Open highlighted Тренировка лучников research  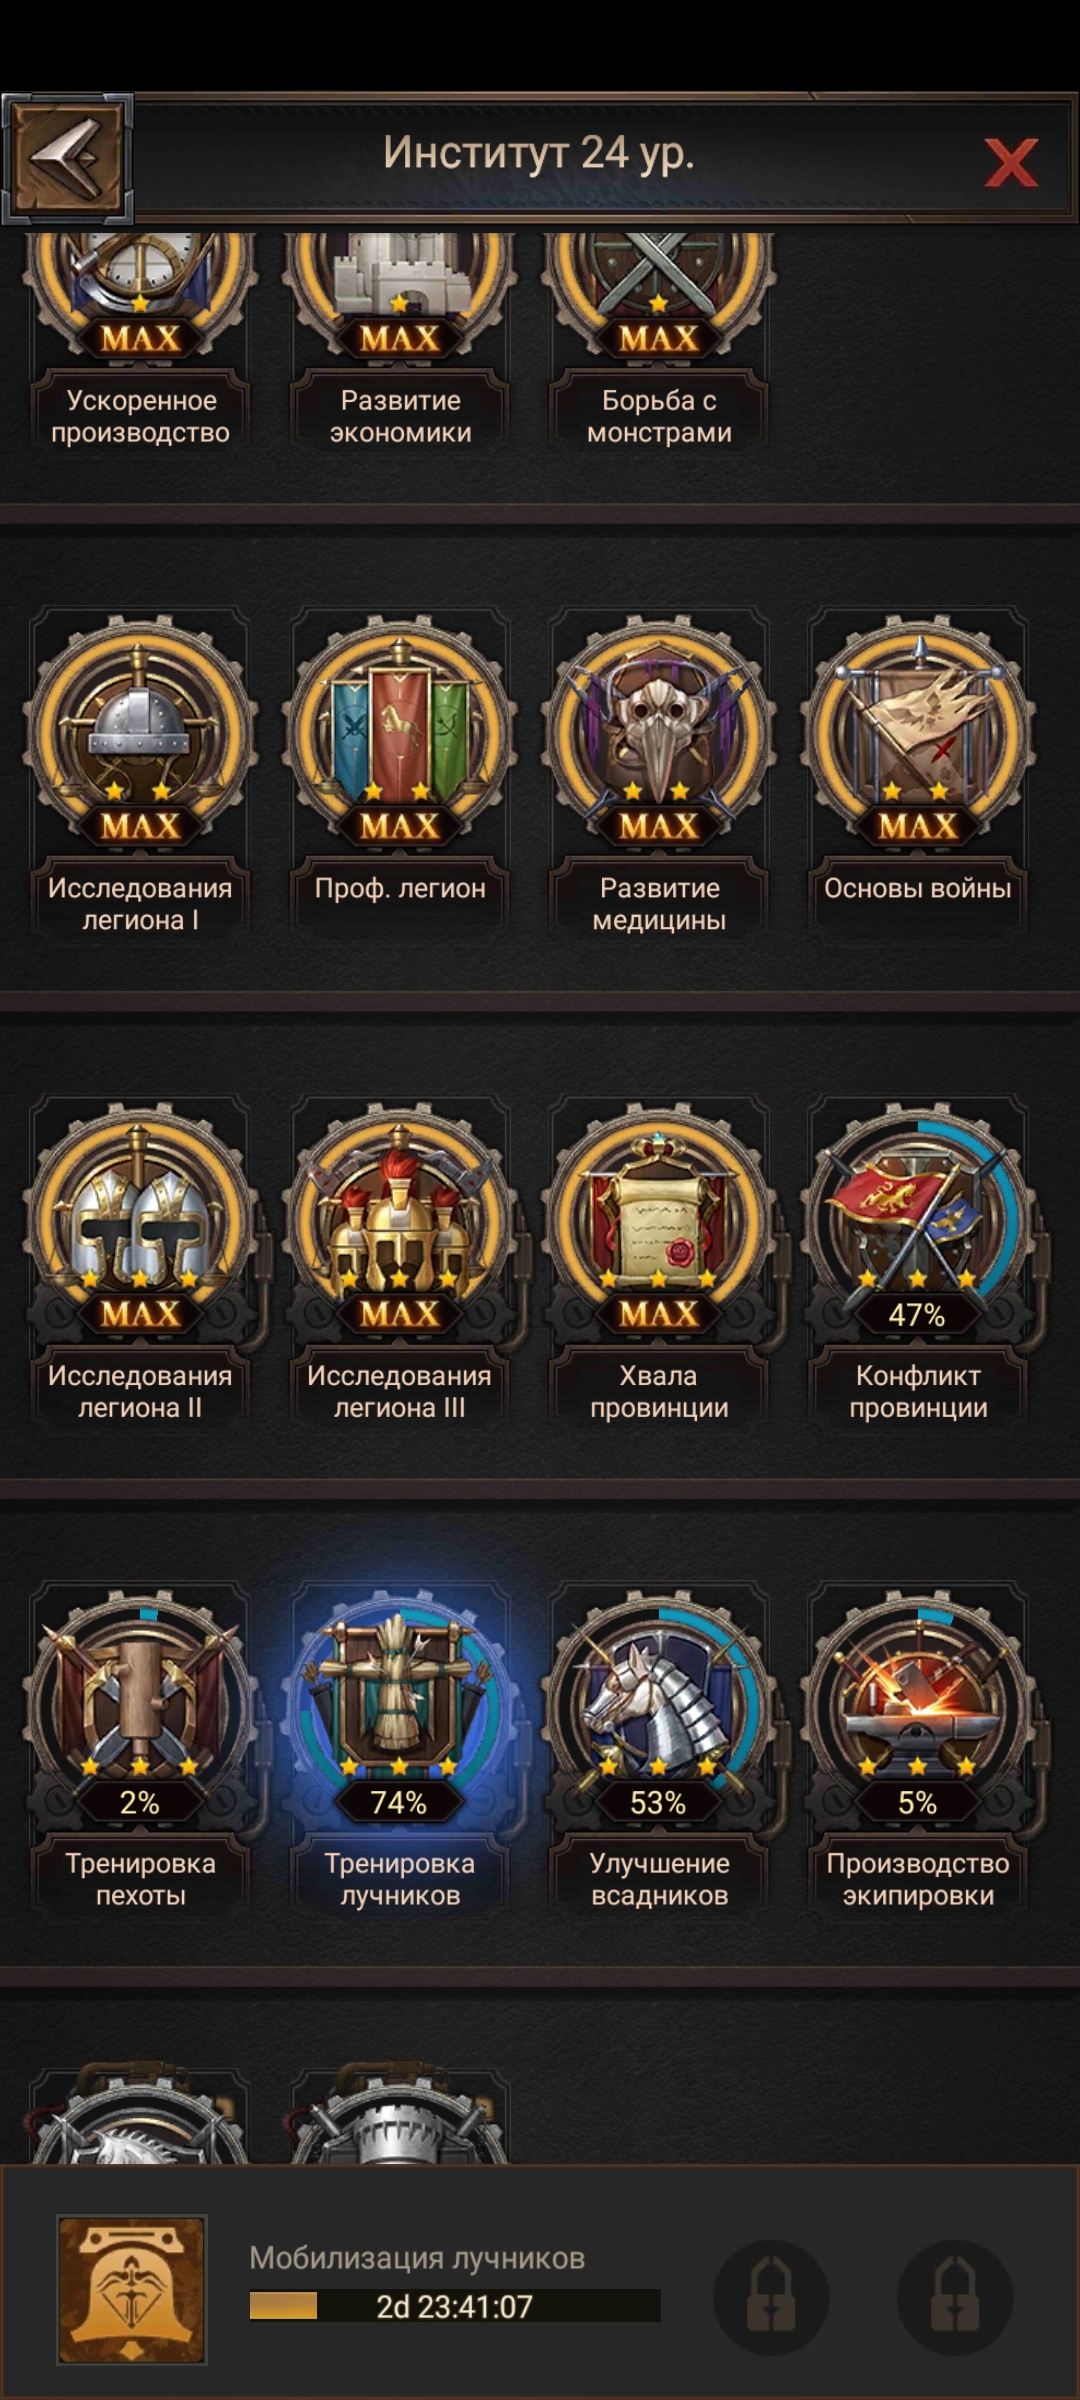click(400, 1715)
